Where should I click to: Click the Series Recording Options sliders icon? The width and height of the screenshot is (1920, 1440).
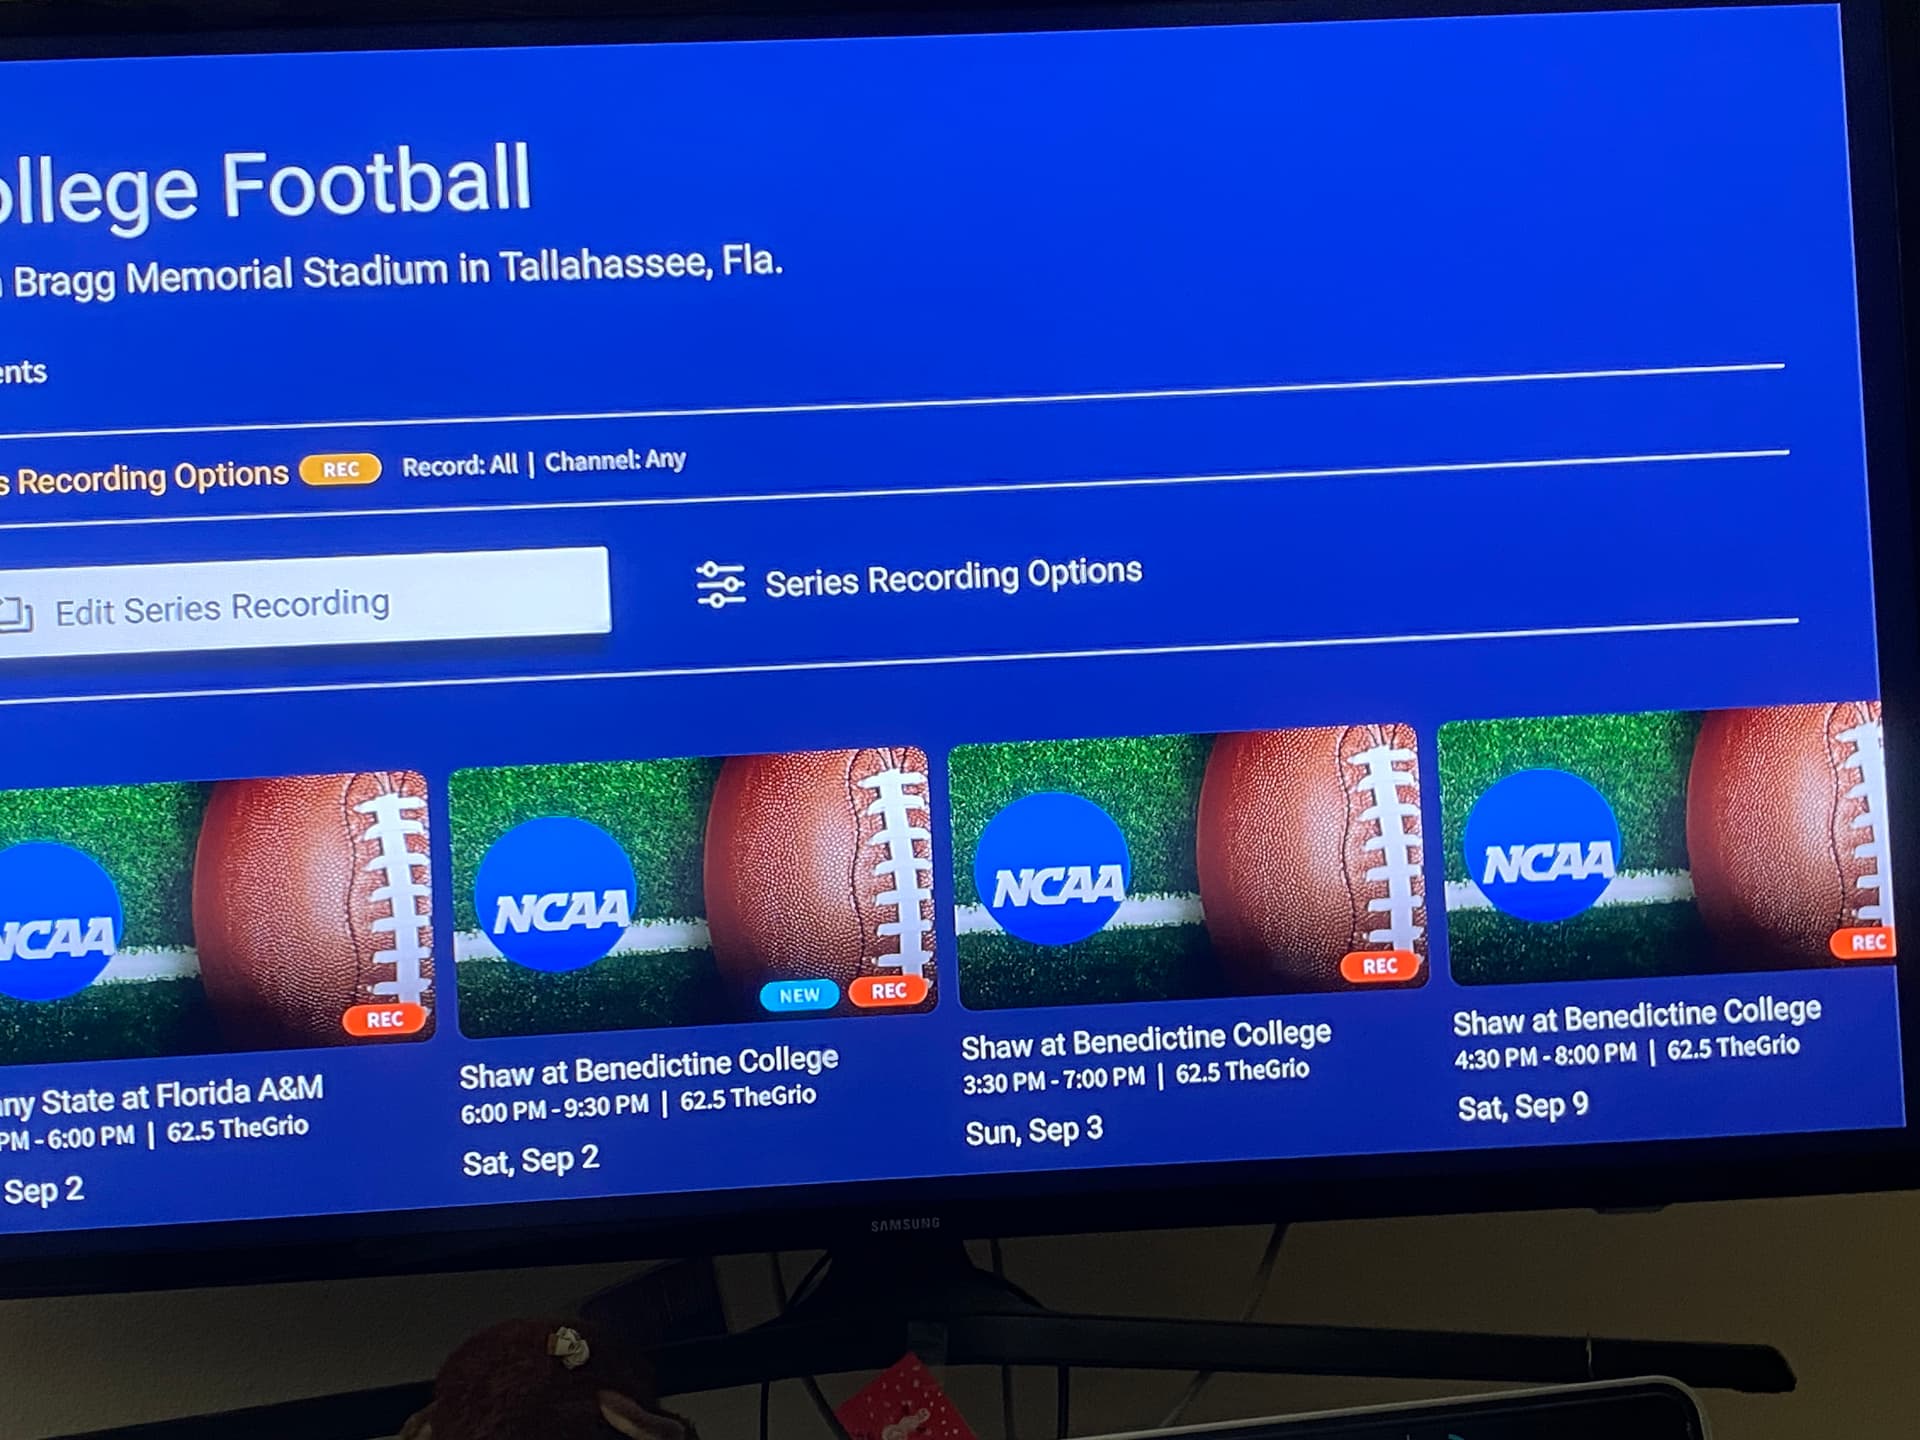click(x=720, y=584)
